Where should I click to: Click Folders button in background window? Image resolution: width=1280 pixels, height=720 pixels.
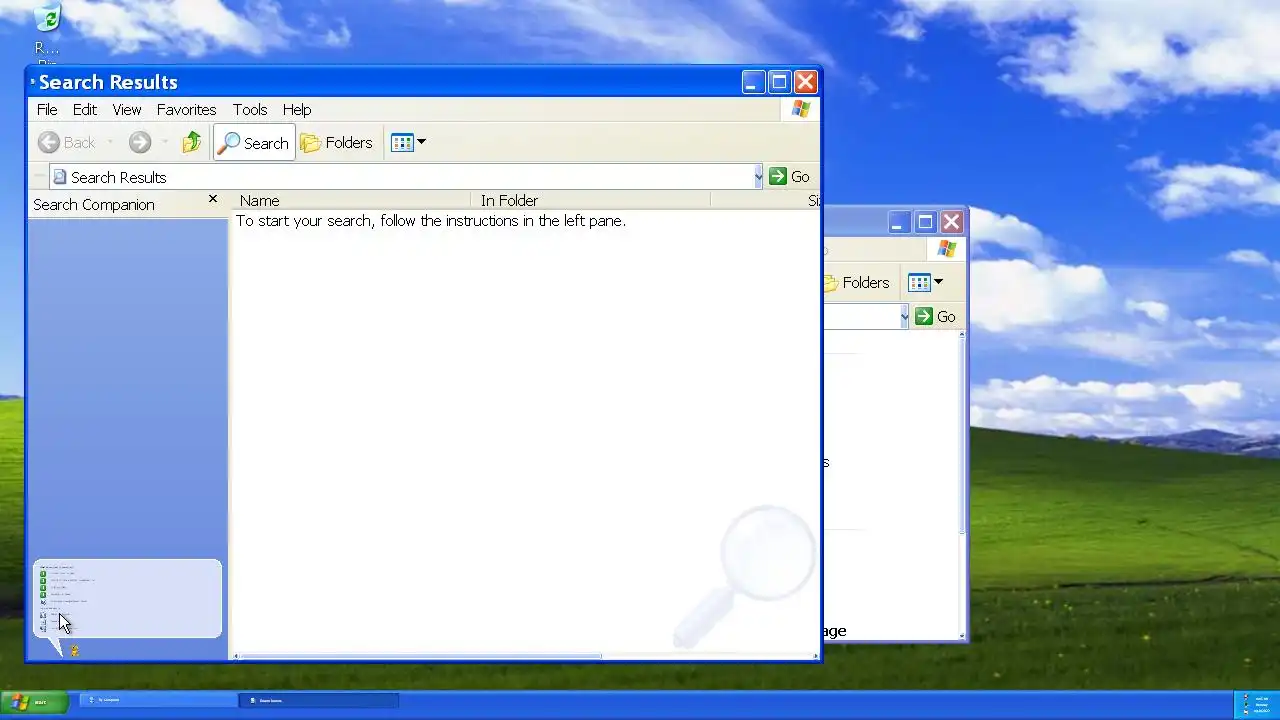pyautogui.click(x=857, y=283)
